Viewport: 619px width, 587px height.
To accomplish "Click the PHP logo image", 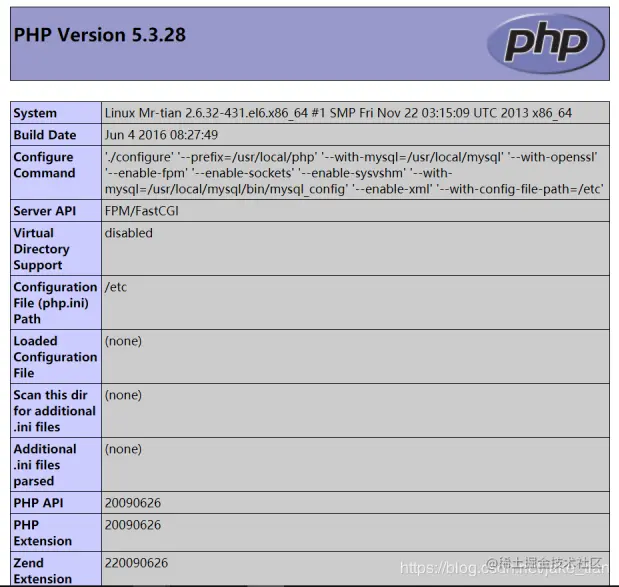I will point(546,43).
